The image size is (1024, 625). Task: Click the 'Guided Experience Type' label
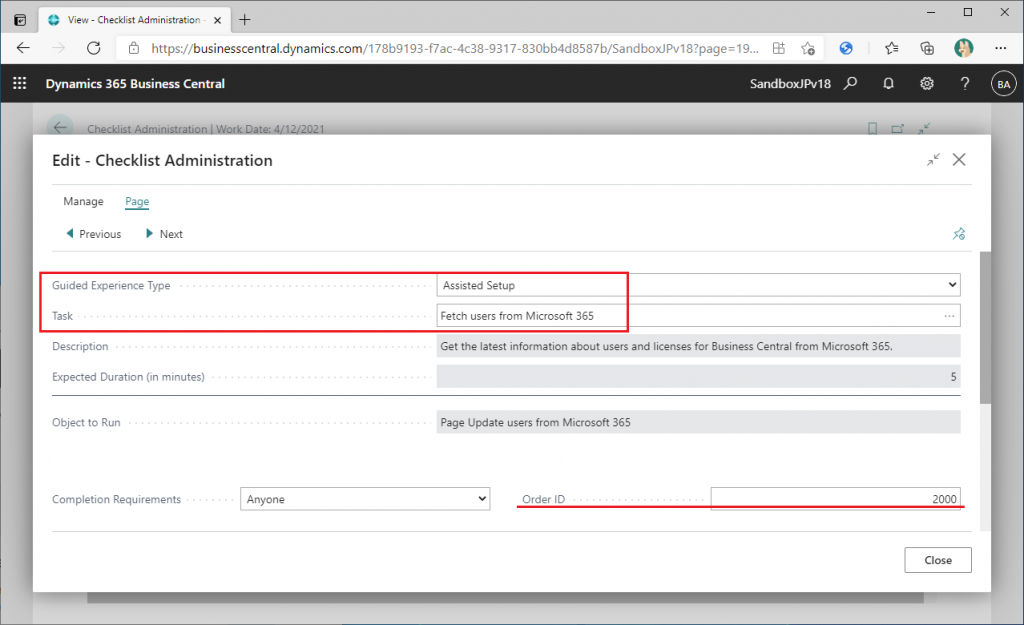click(x=111, y=285)
